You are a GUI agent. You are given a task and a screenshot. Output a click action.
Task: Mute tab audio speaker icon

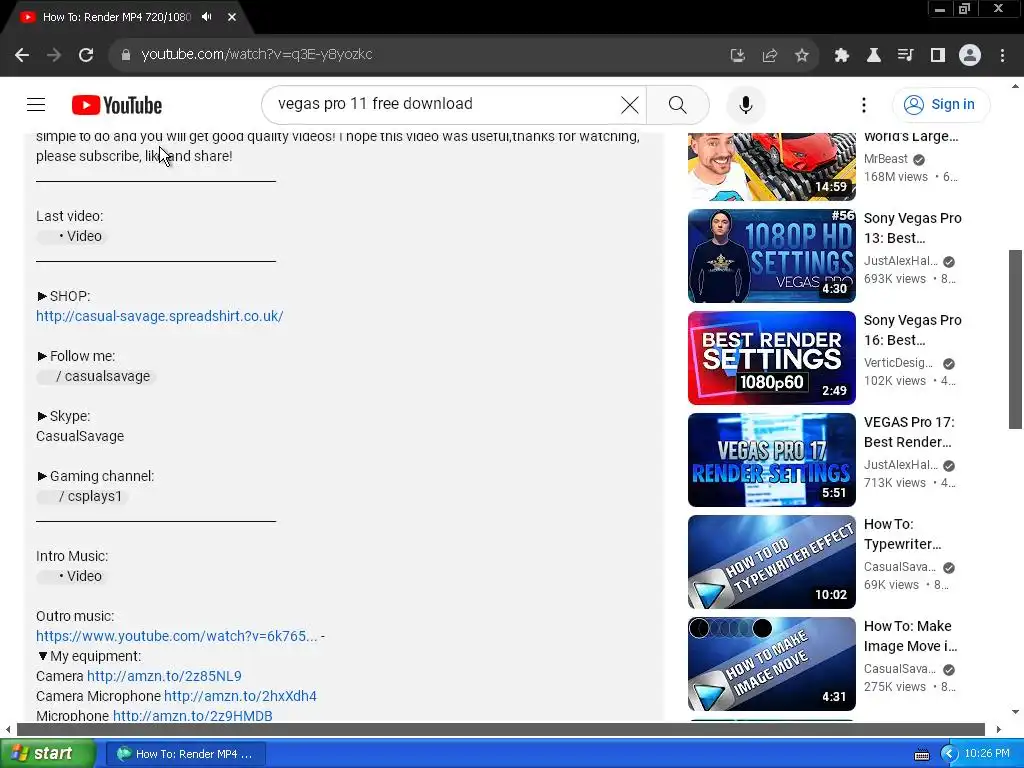coord(207,17)
